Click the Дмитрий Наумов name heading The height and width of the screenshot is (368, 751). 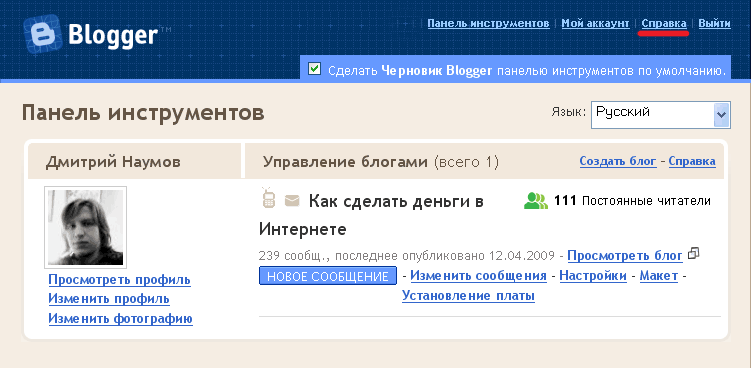tap(113, 162)
